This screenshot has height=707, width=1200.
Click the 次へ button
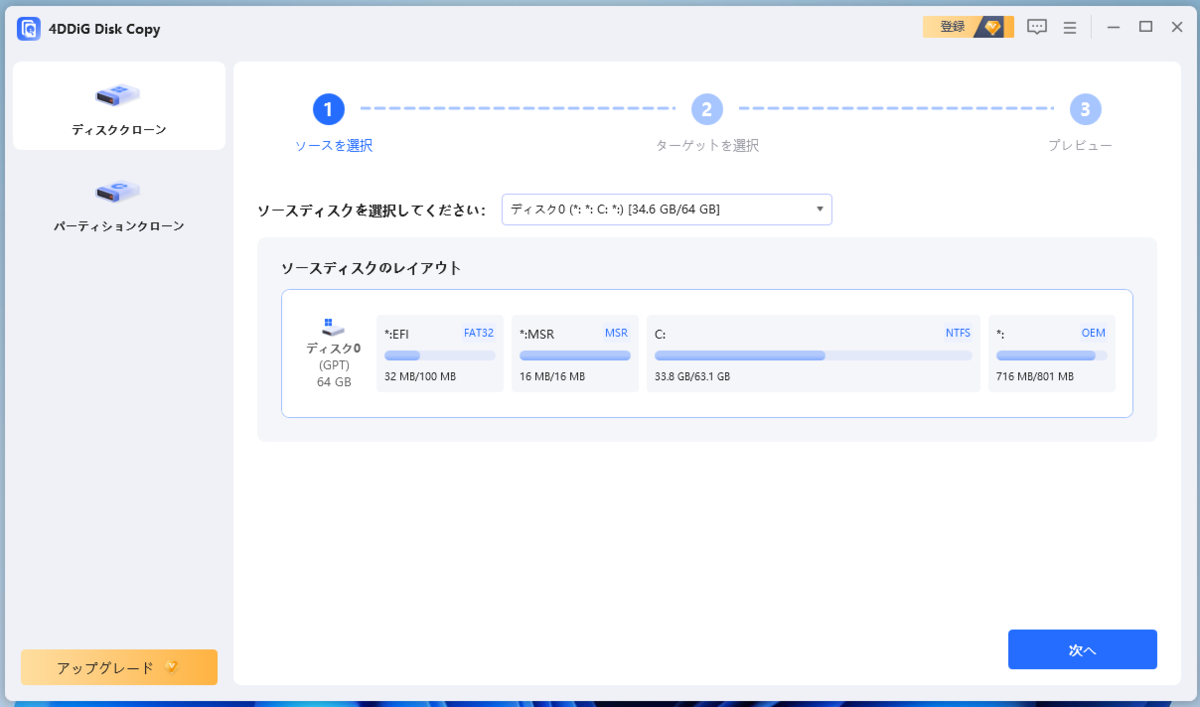coord(1082,649)
